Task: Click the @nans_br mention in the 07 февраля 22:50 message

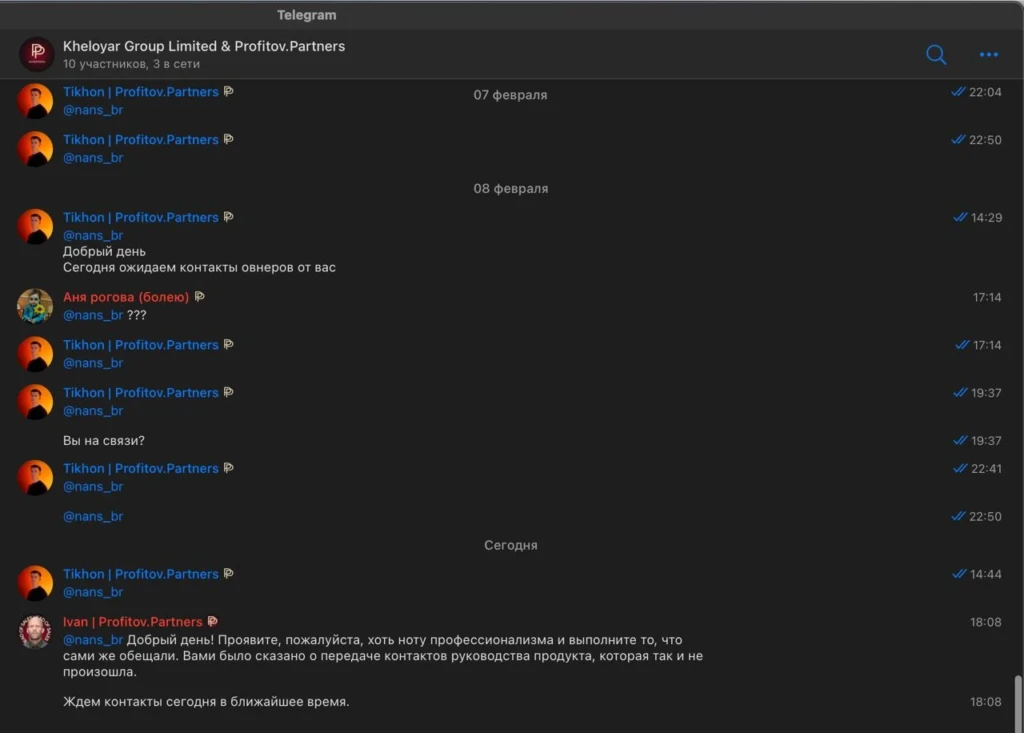Action: point(93,157)
